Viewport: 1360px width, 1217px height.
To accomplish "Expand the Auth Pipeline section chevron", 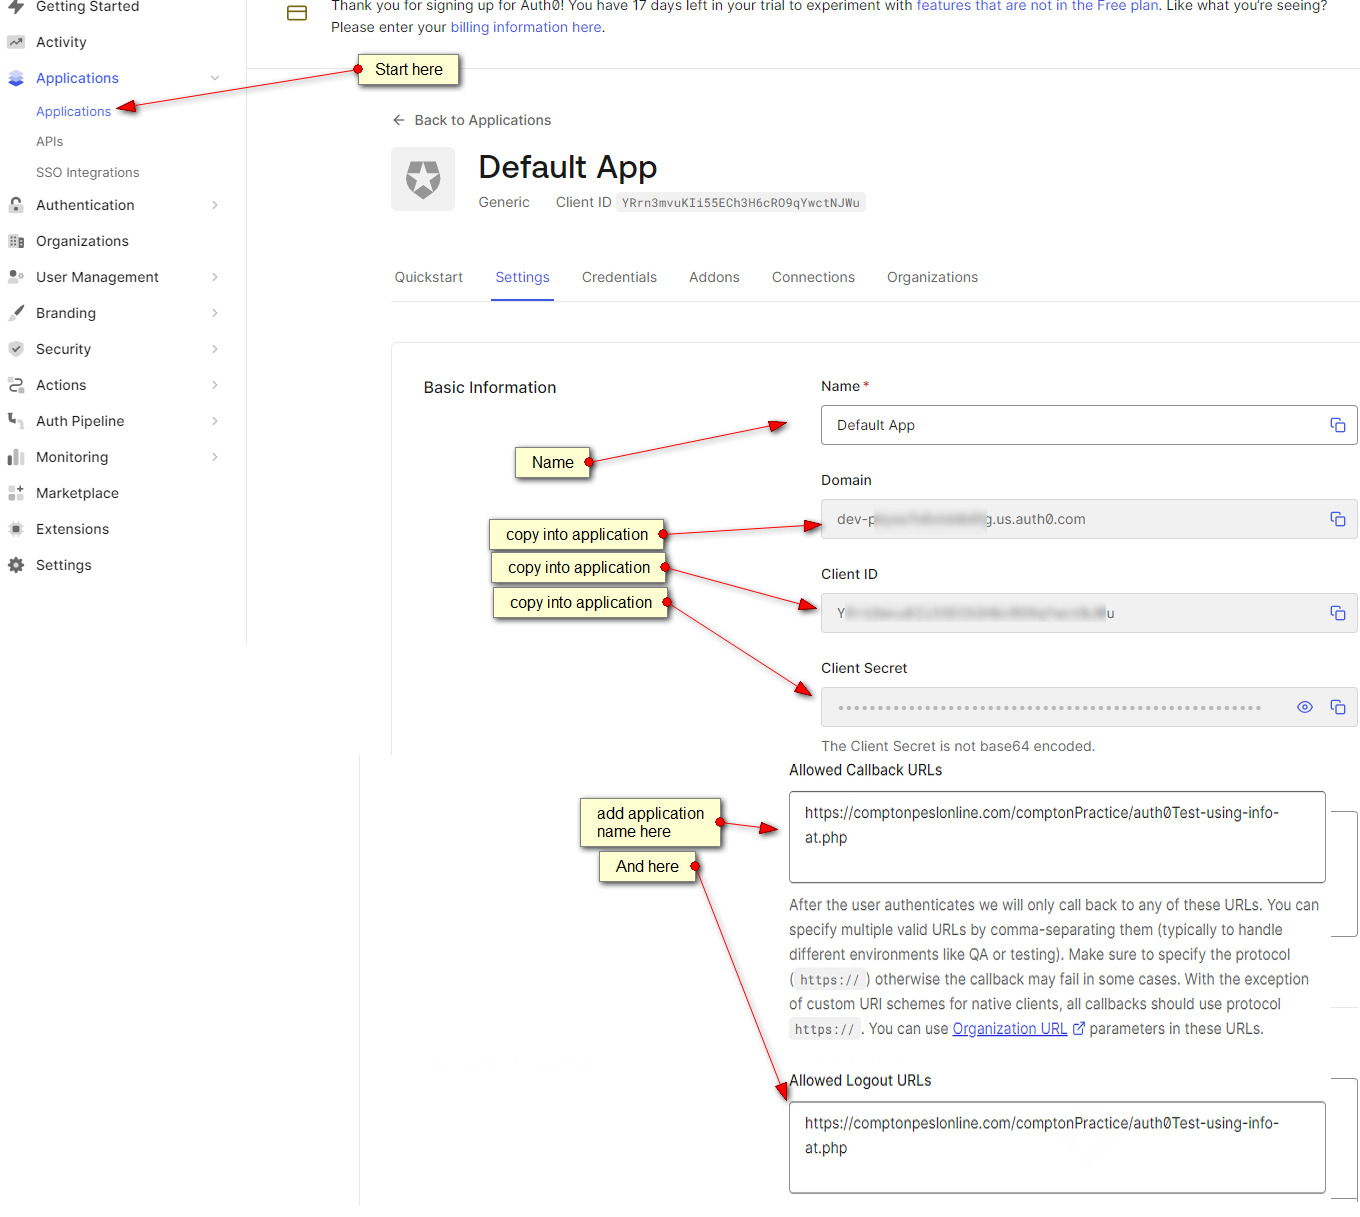I will pyautogui.click(x=215, y=421).
